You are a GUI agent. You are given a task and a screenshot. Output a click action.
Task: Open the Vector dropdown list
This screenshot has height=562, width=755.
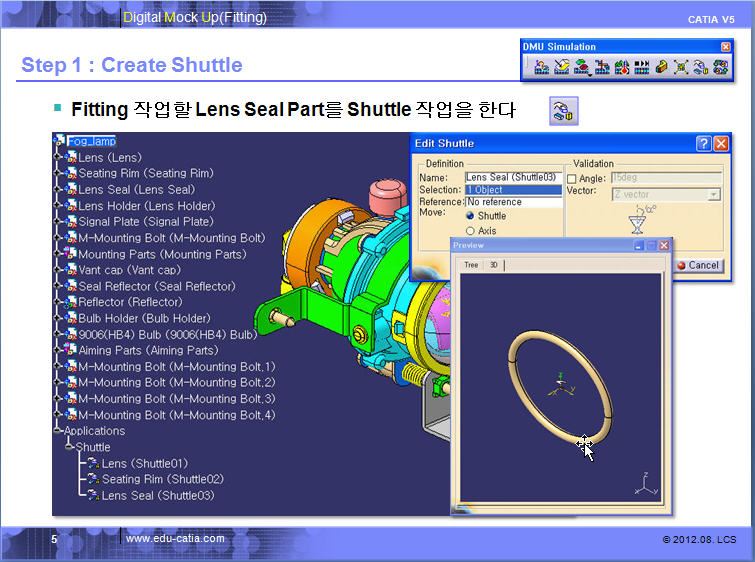click(x=714, y=194)
